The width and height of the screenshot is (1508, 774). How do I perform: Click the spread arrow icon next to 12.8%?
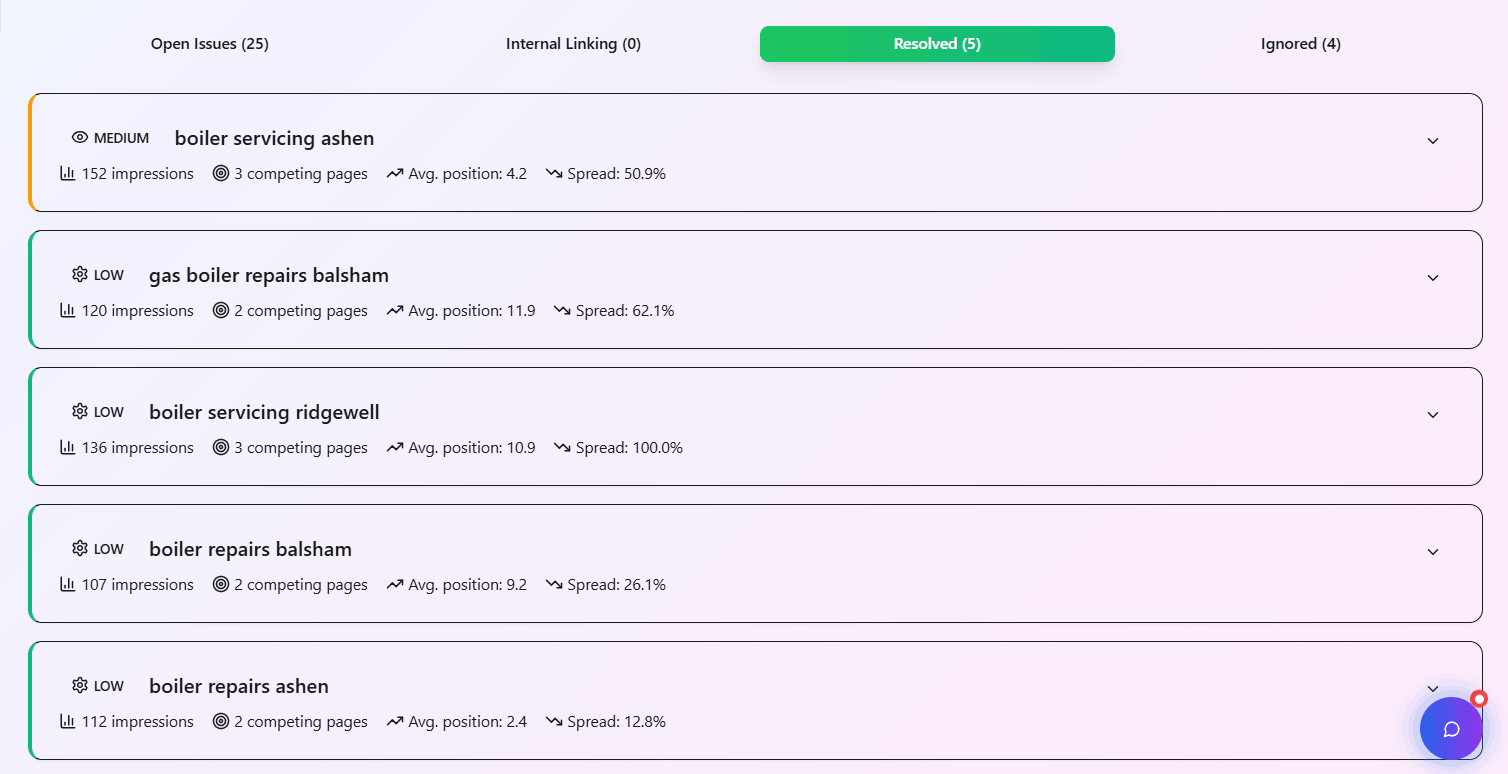tap(554, 721)
